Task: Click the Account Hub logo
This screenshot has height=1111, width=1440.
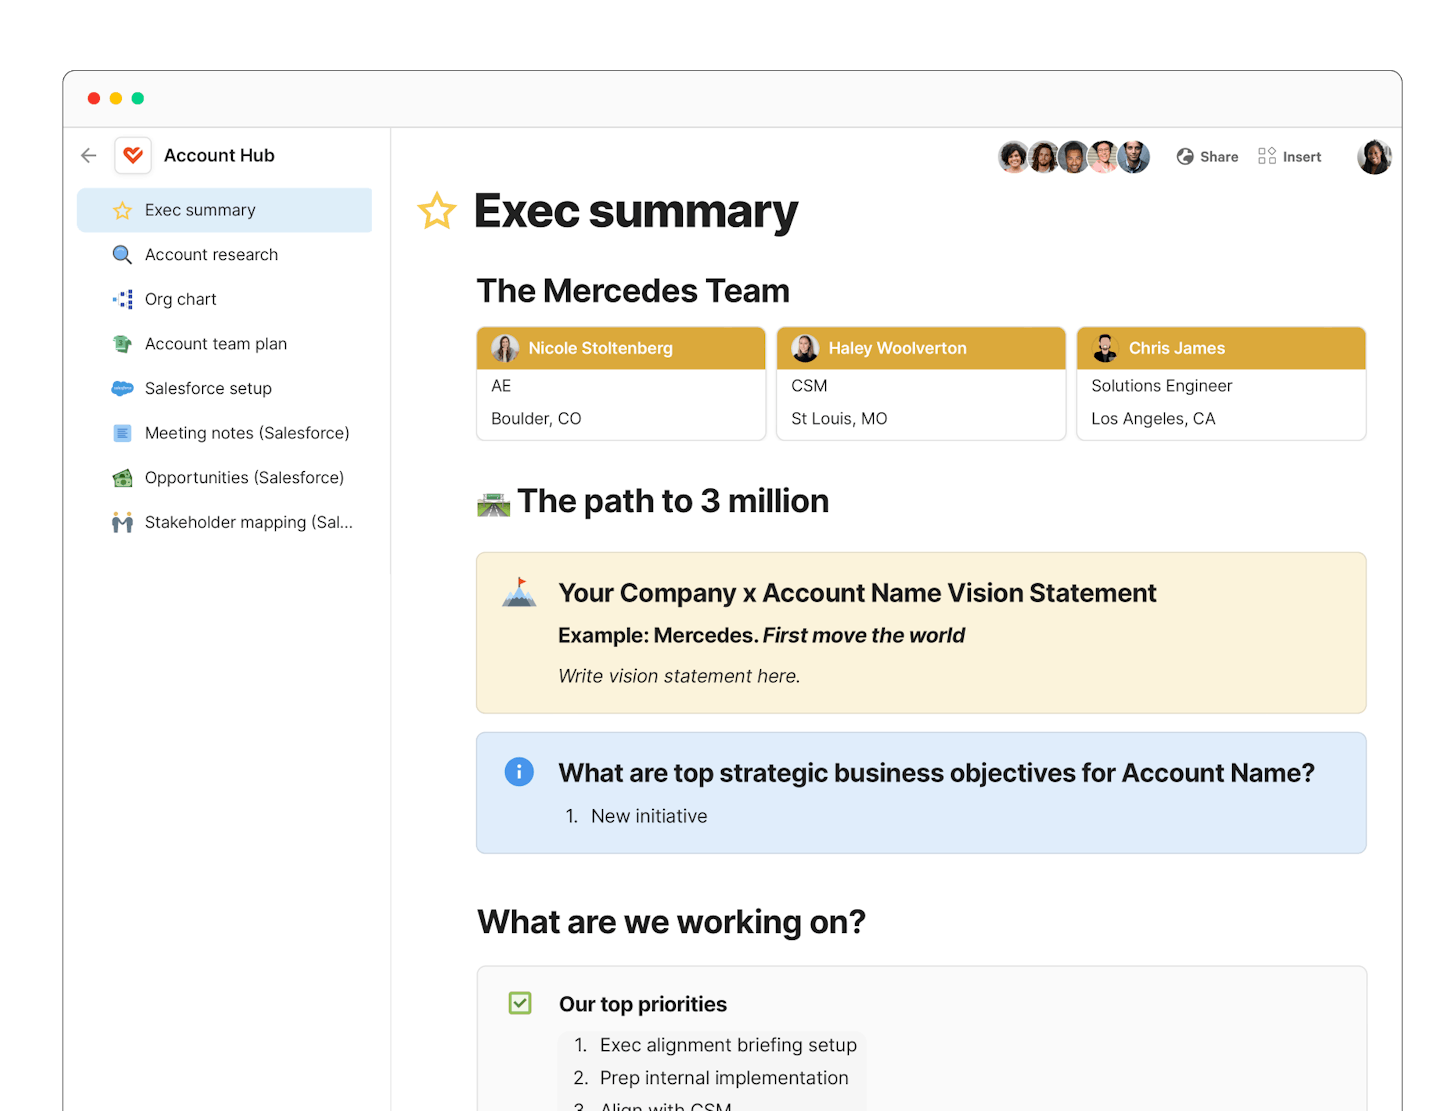Action: [133, 155]
